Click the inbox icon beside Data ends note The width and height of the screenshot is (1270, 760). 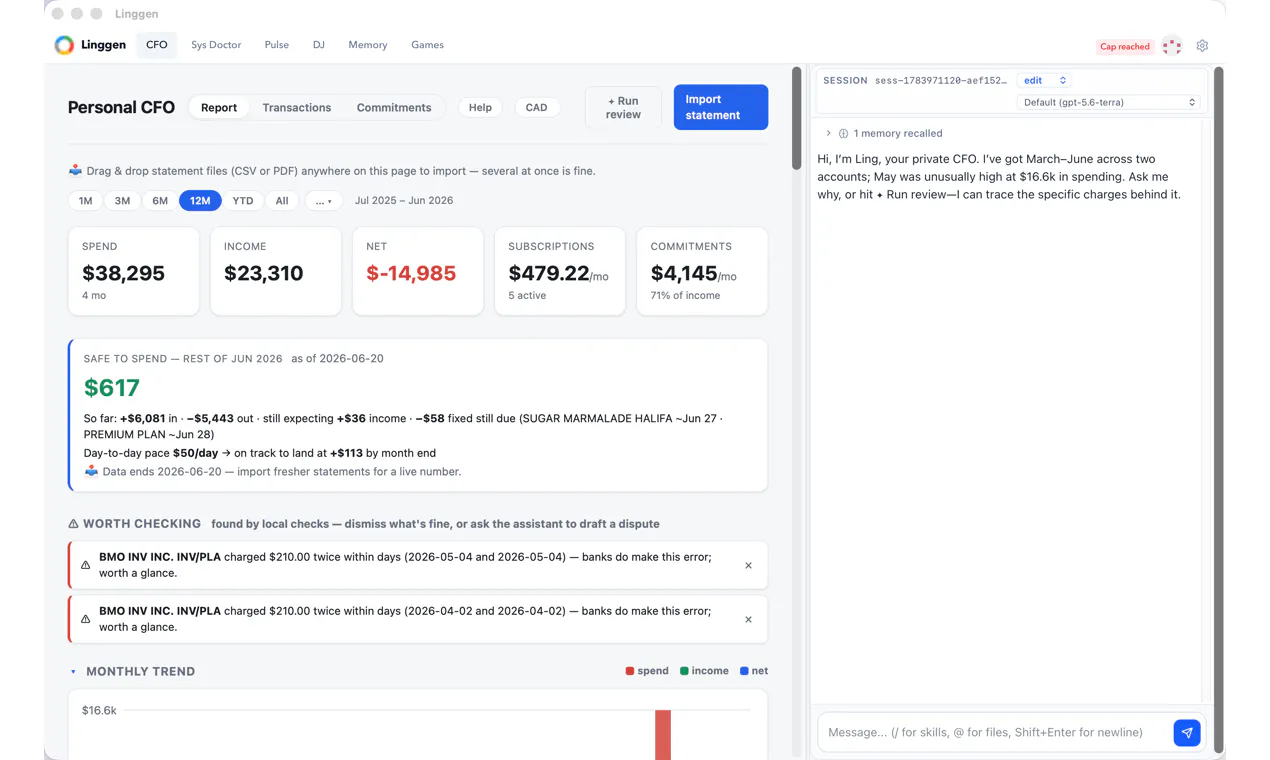click(x=91, y=471)
